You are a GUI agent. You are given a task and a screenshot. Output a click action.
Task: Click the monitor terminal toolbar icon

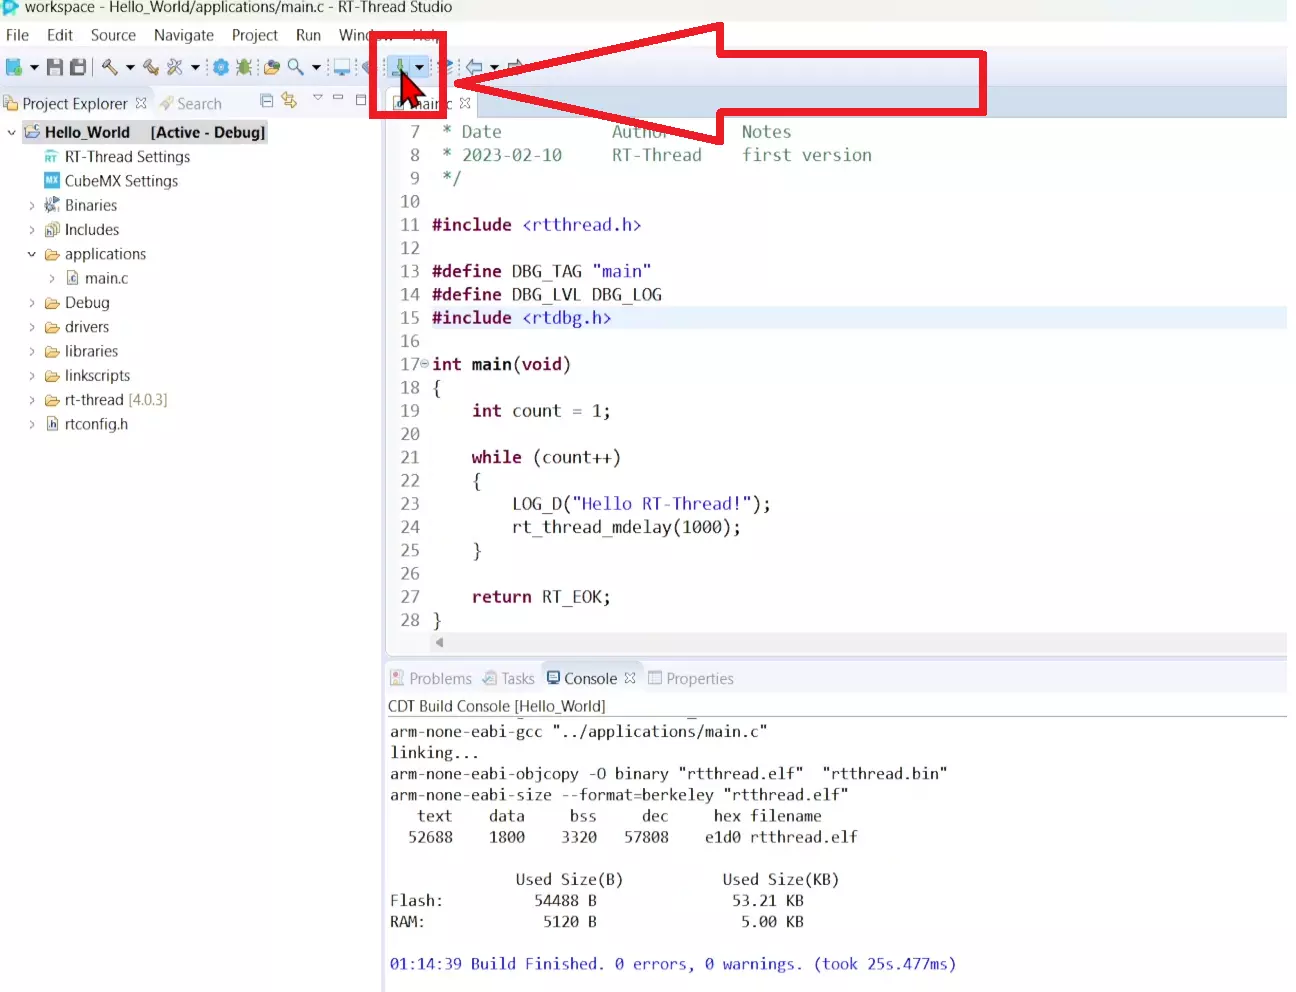342,67
